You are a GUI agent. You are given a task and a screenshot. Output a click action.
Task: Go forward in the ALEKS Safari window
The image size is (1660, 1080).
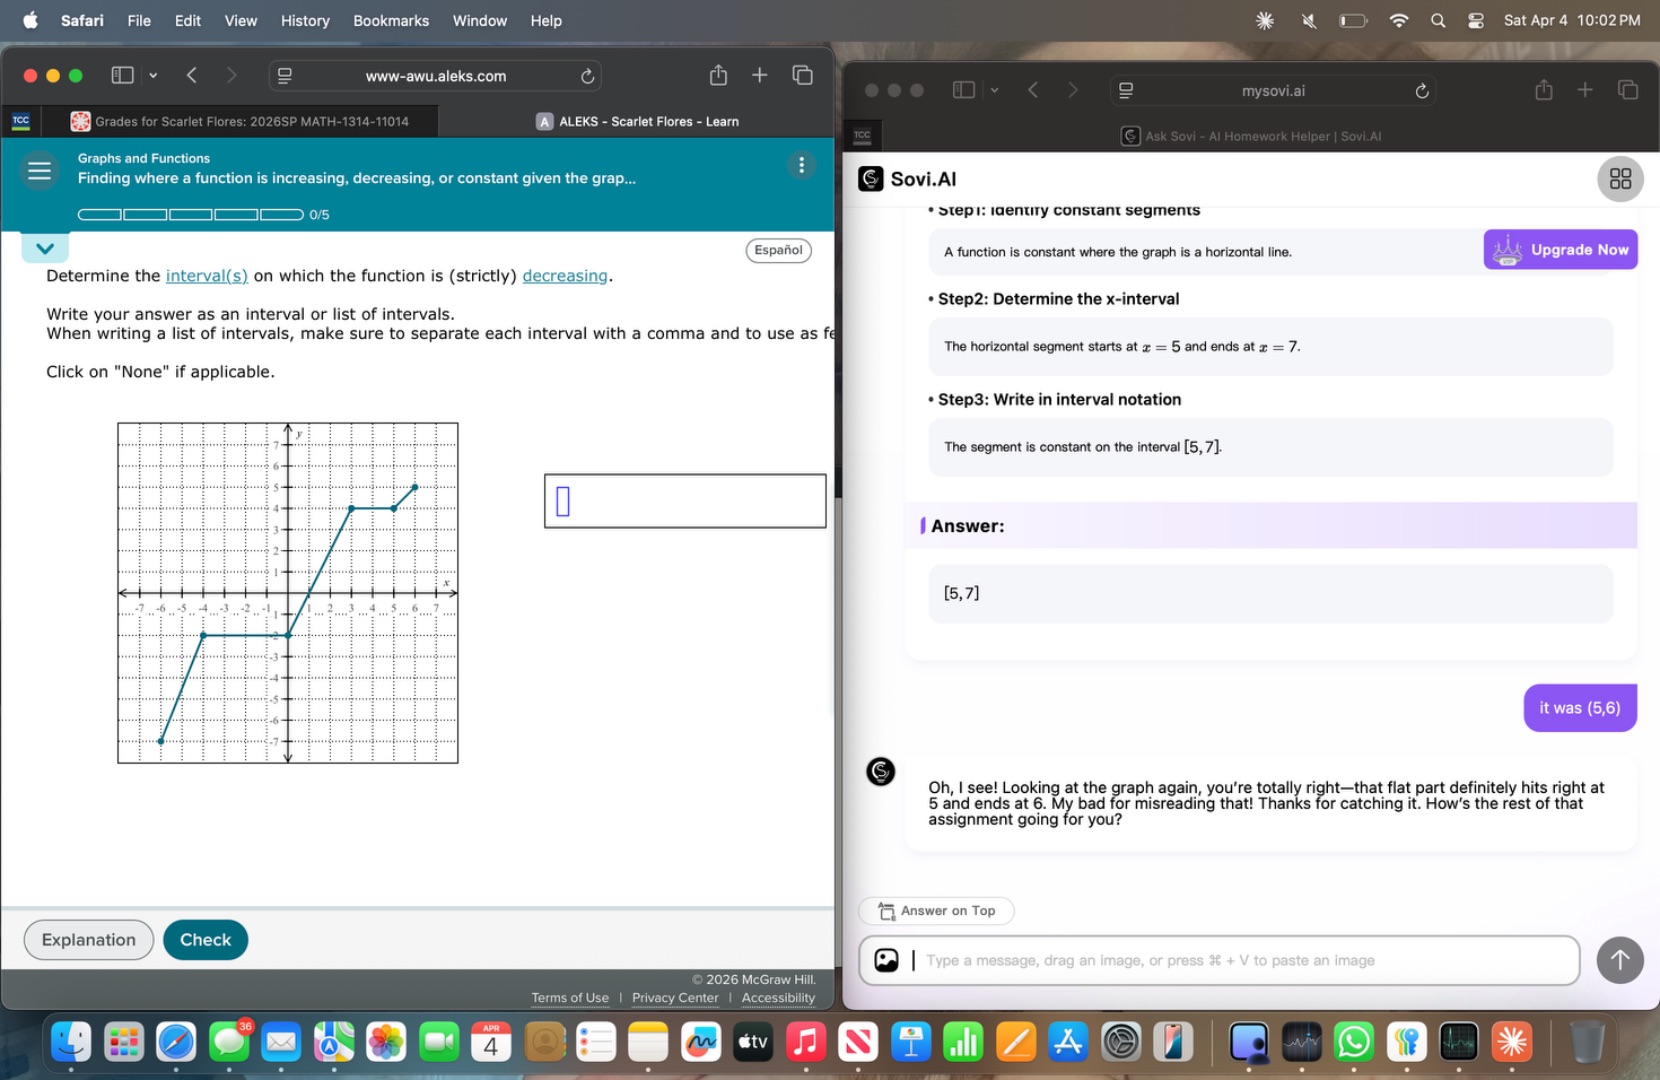[231, 75]
